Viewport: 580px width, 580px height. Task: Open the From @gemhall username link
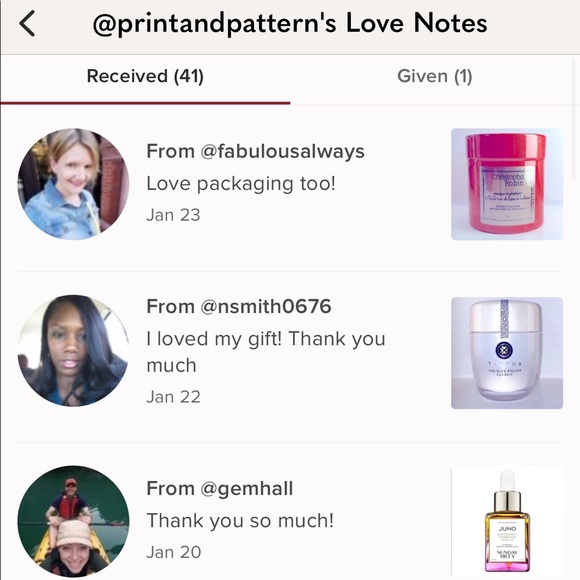220,488
